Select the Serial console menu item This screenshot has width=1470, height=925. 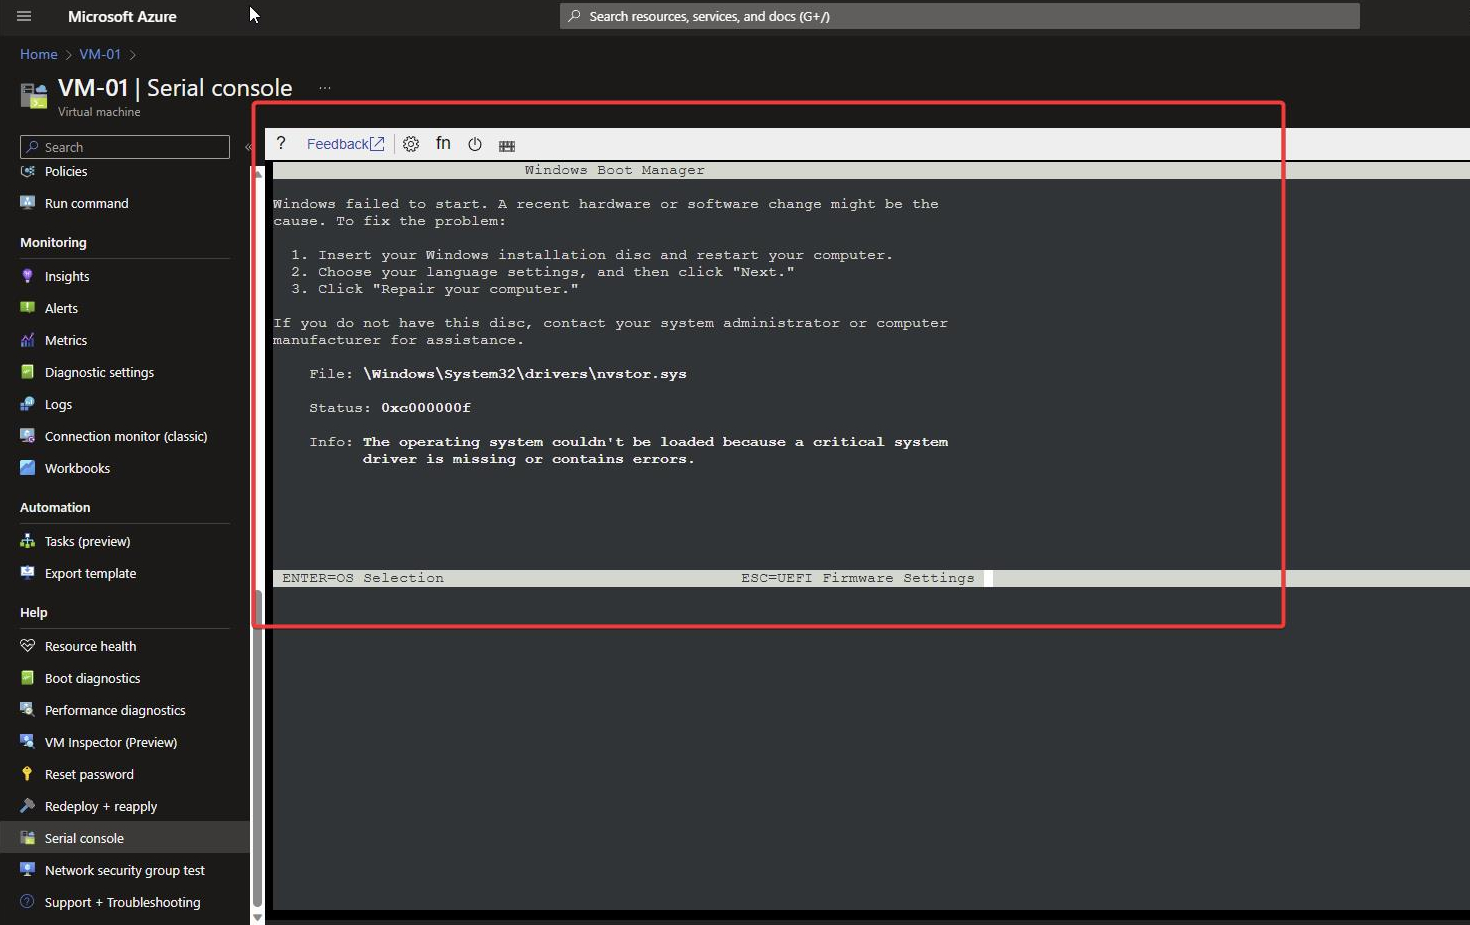point(83,838)
